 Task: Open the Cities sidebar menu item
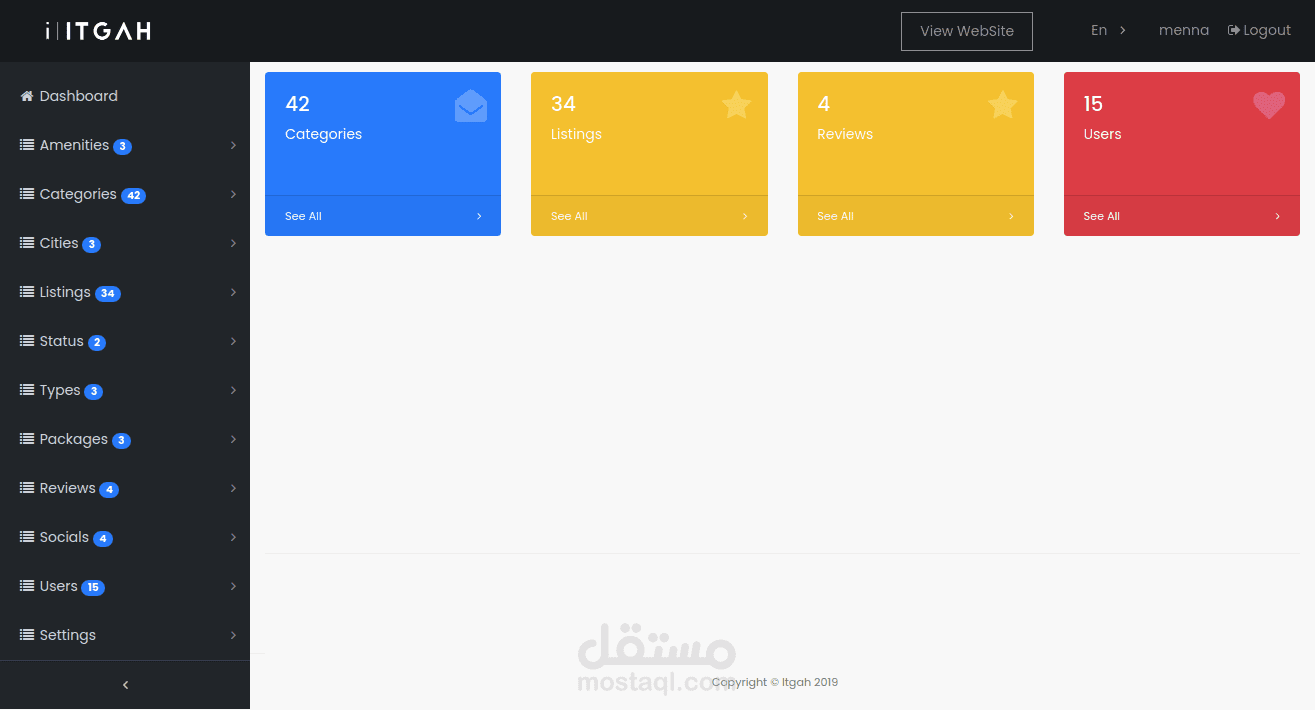[125, 243]
